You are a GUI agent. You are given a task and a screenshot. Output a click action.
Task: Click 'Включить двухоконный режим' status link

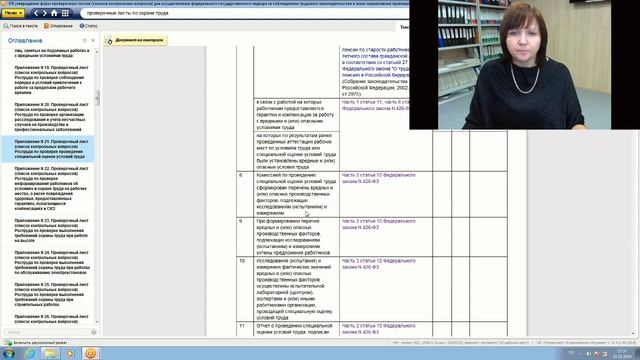pos(40,343)
